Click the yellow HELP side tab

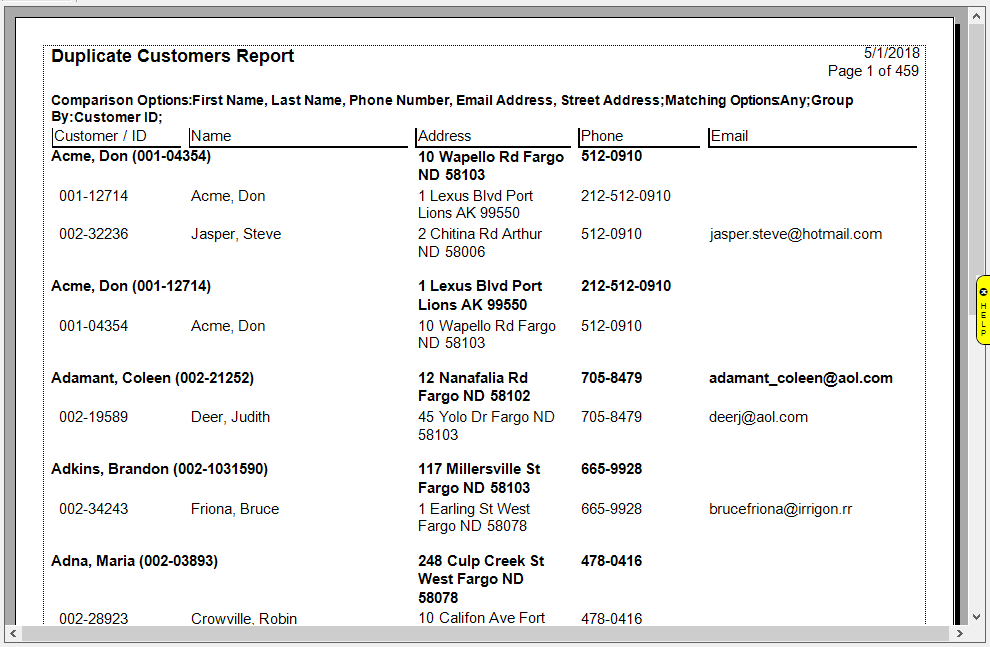[982, 318]
